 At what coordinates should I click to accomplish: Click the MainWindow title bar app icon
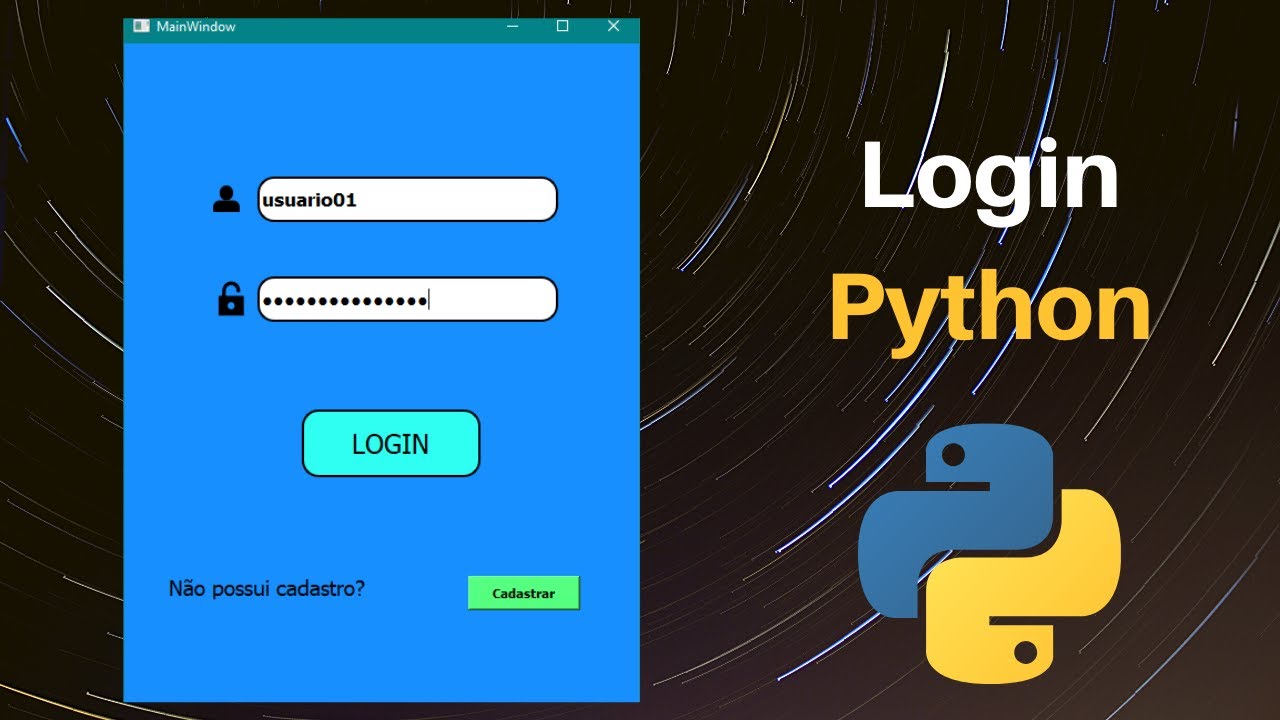tap(141, 26)
